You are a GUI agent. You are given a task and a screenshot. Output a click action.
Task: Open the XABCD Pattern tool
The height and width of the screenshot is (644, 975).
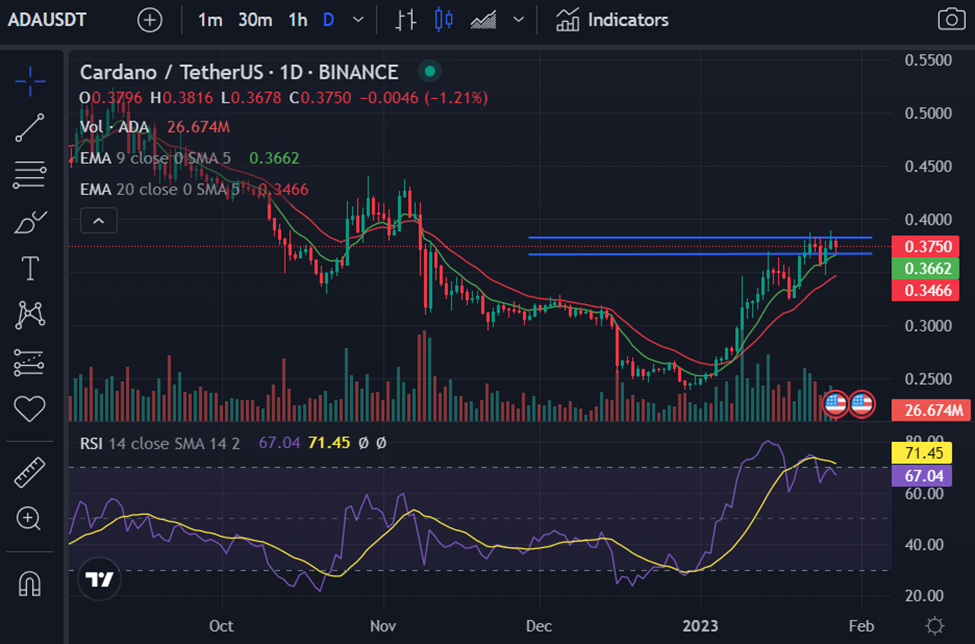29,315
